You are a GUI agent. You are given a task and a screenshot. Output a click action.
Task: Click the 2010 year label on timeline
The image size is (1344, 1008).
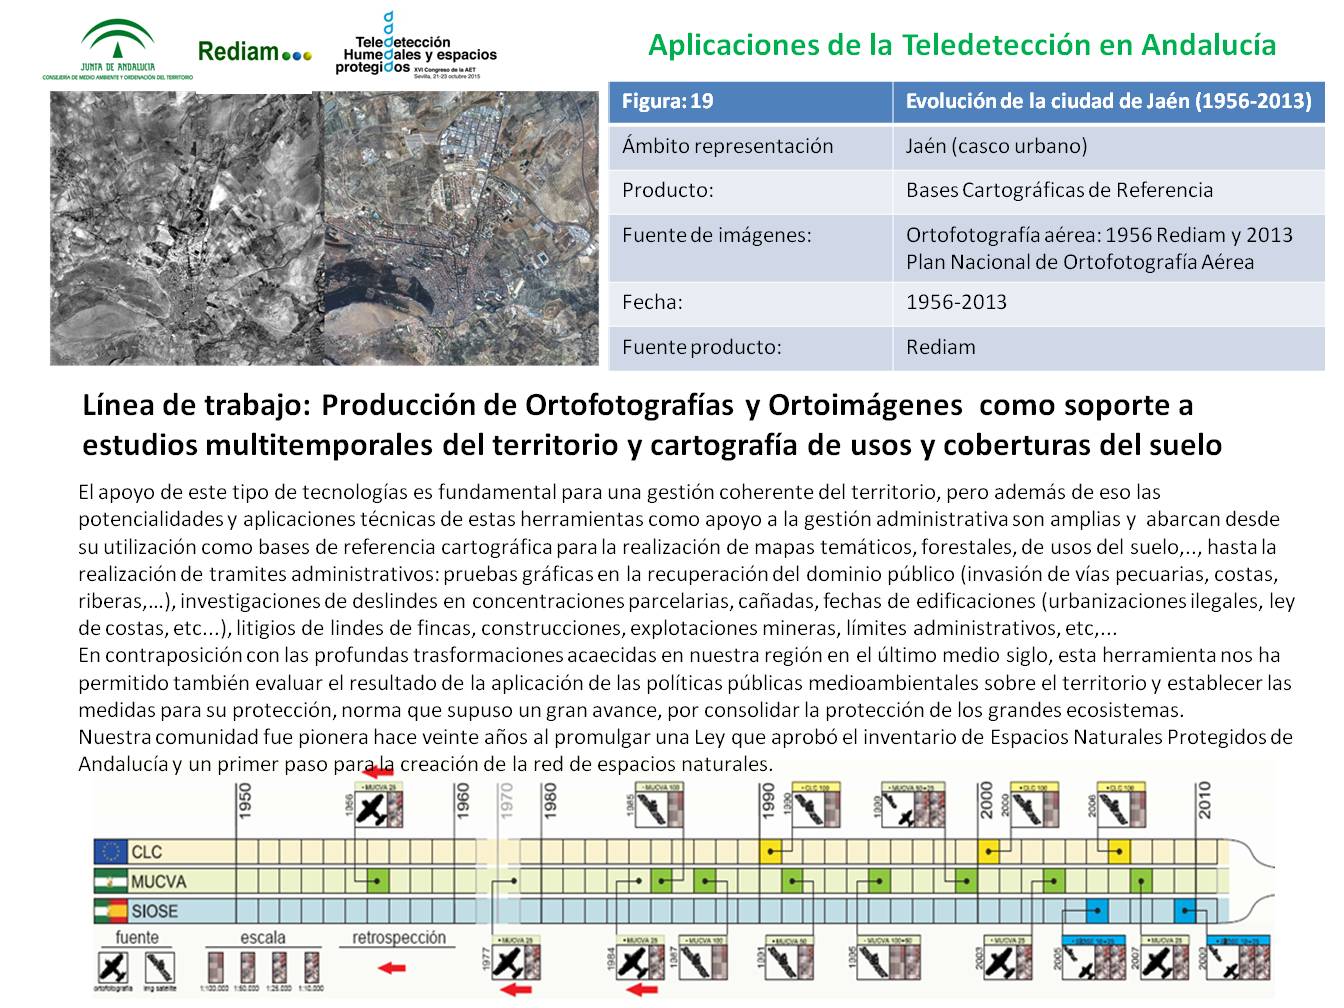click(1205, 800)
